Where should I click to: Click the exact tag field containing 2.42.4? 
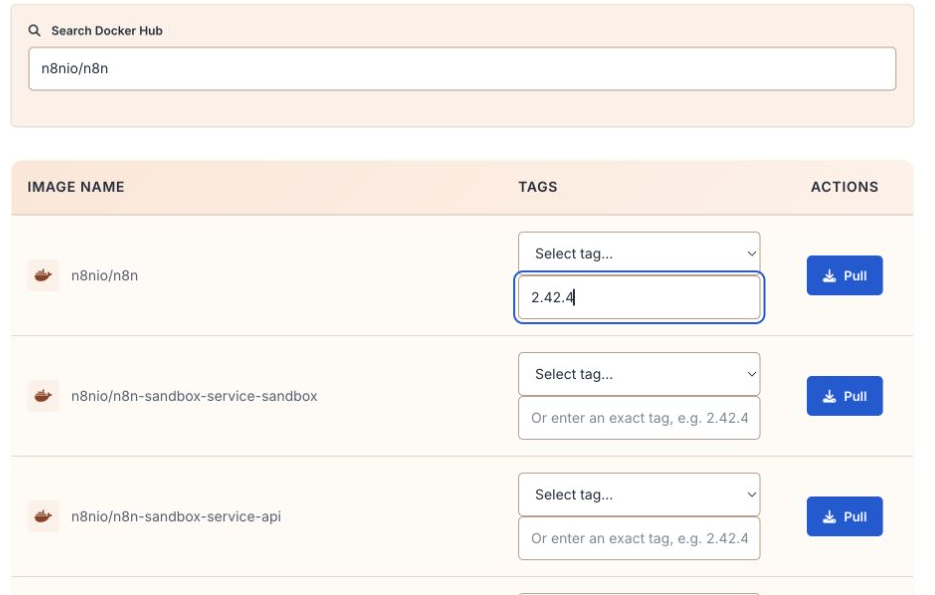pyautogui.click(x=639, y=298)
